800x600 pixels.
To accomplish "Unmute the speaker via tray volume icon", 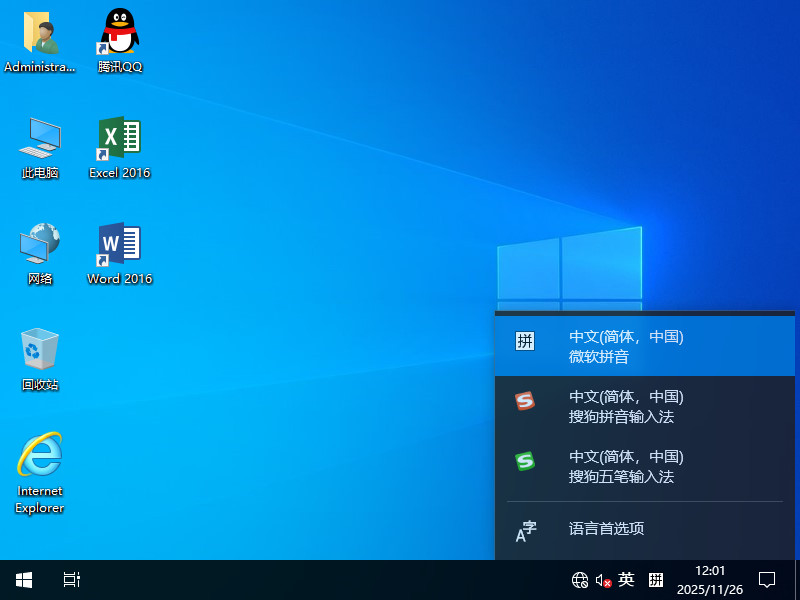I will (603, 580).
